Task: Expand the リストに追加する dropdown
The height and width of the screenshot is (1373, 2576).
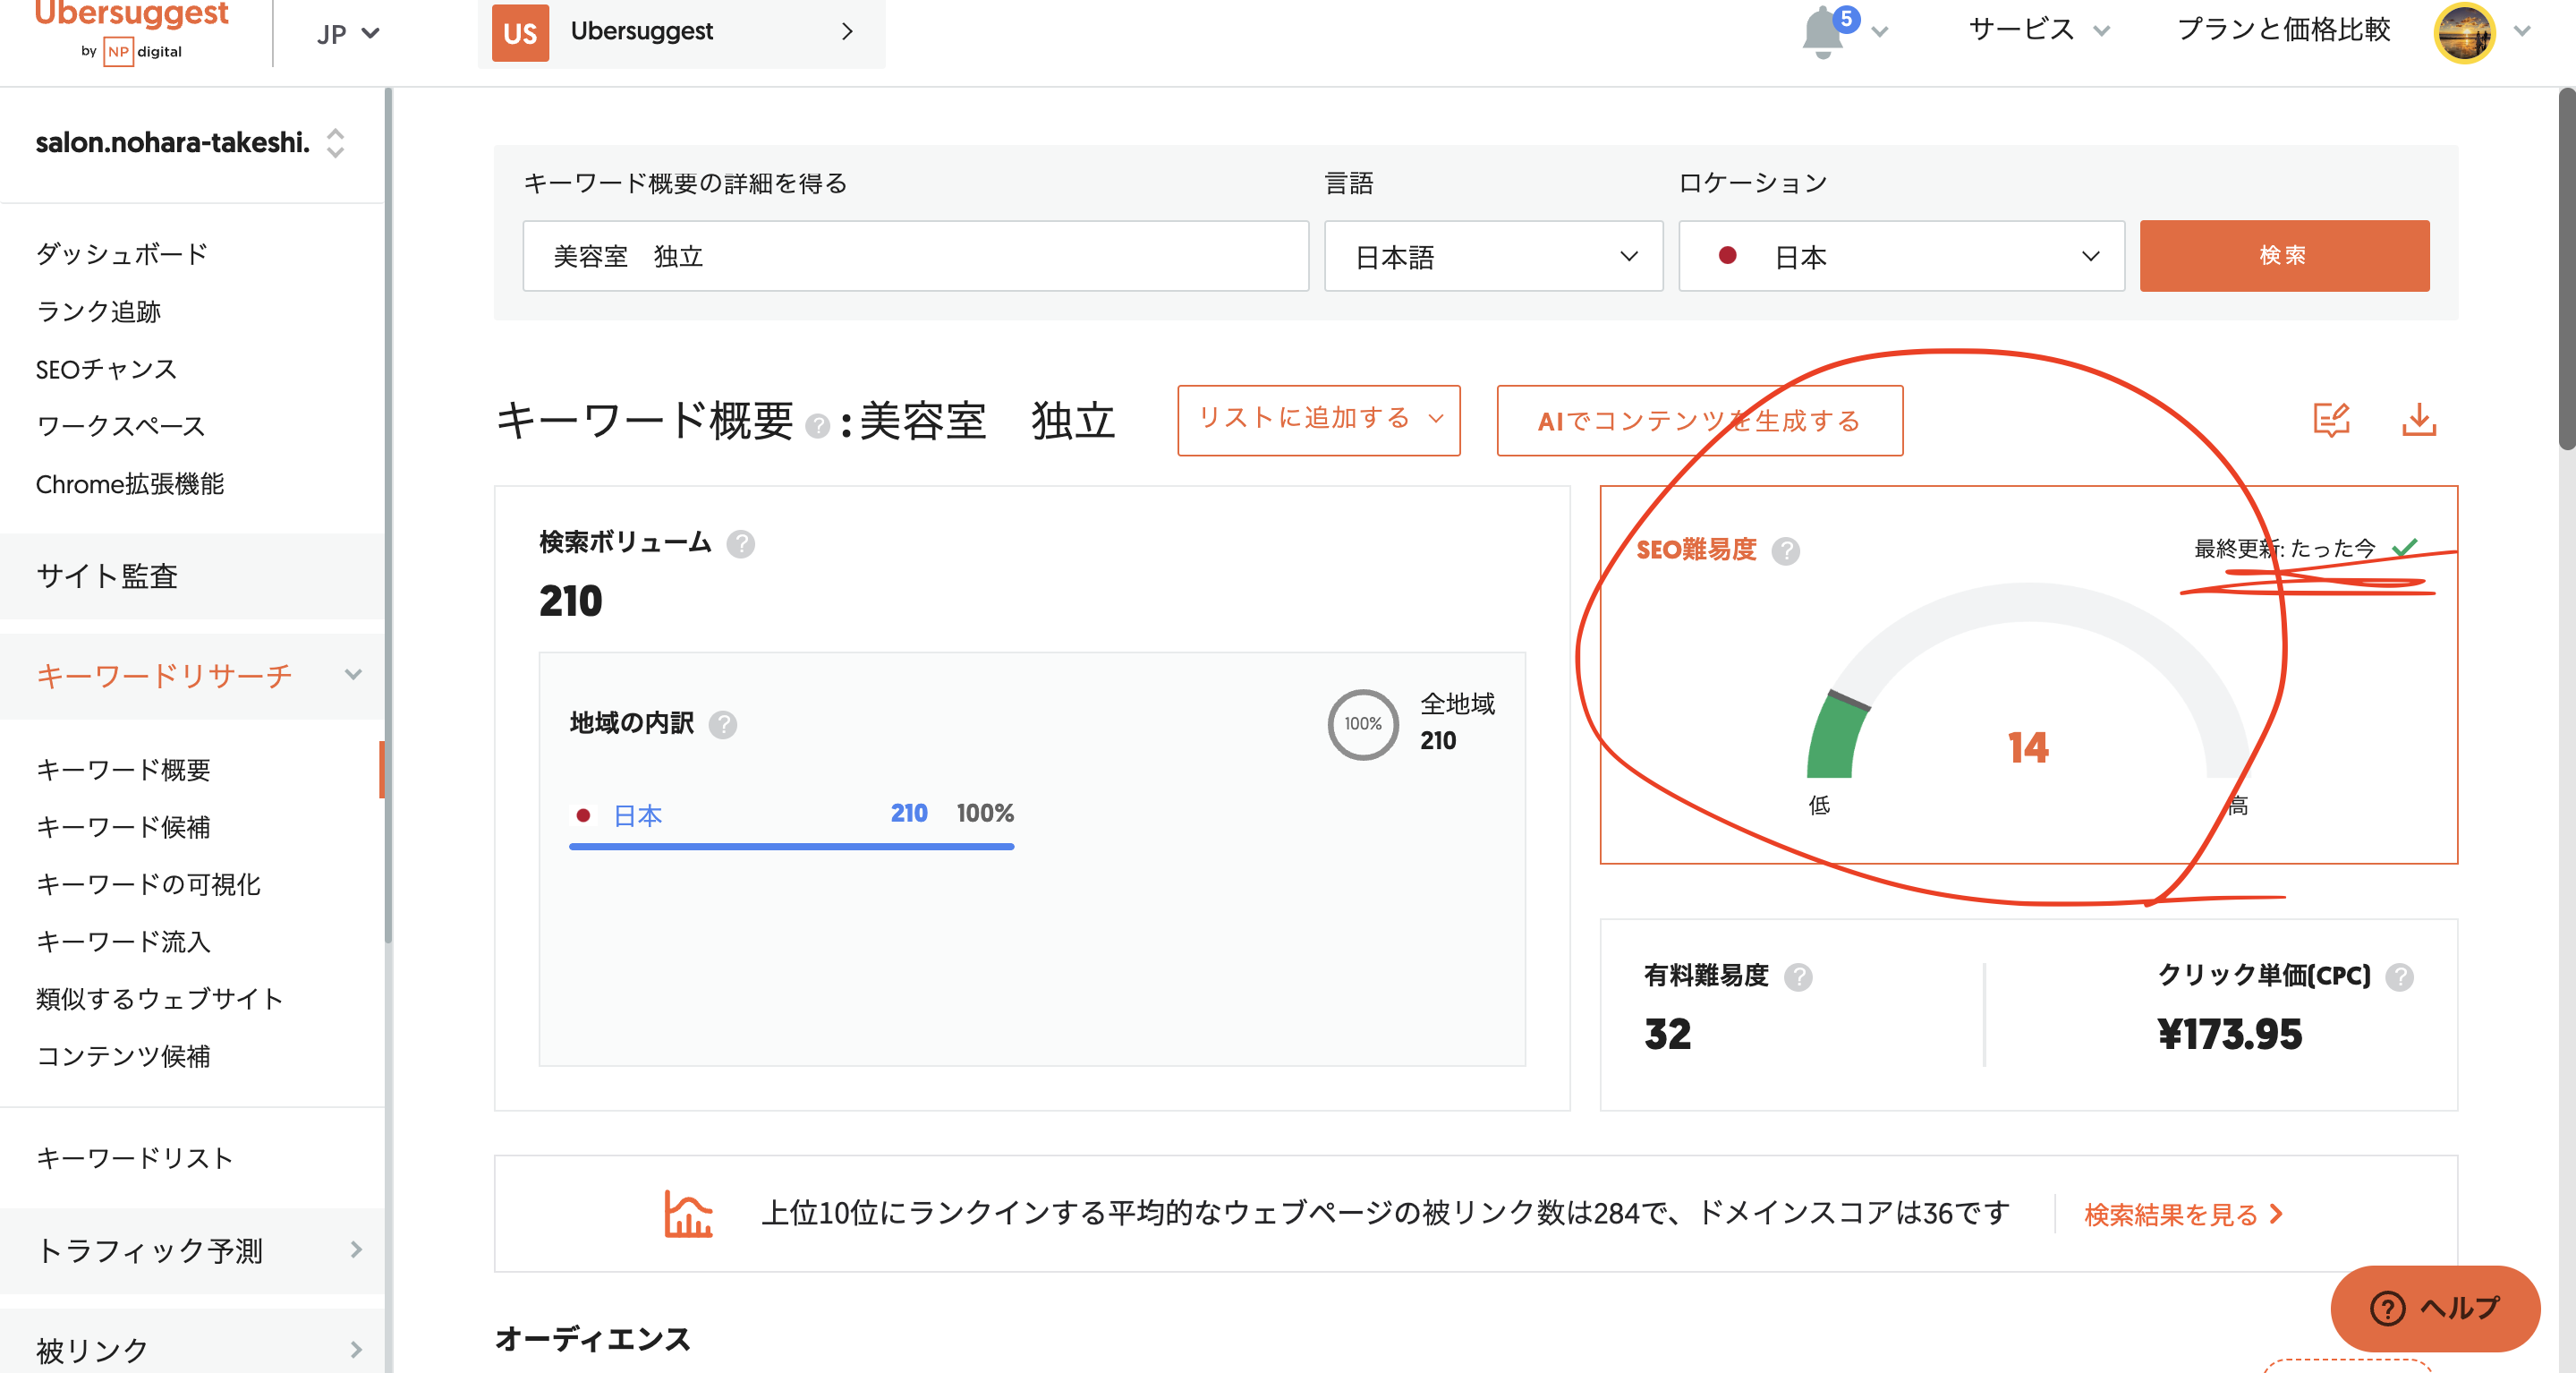Action: pyautogui.click(x=1318, y=420)
